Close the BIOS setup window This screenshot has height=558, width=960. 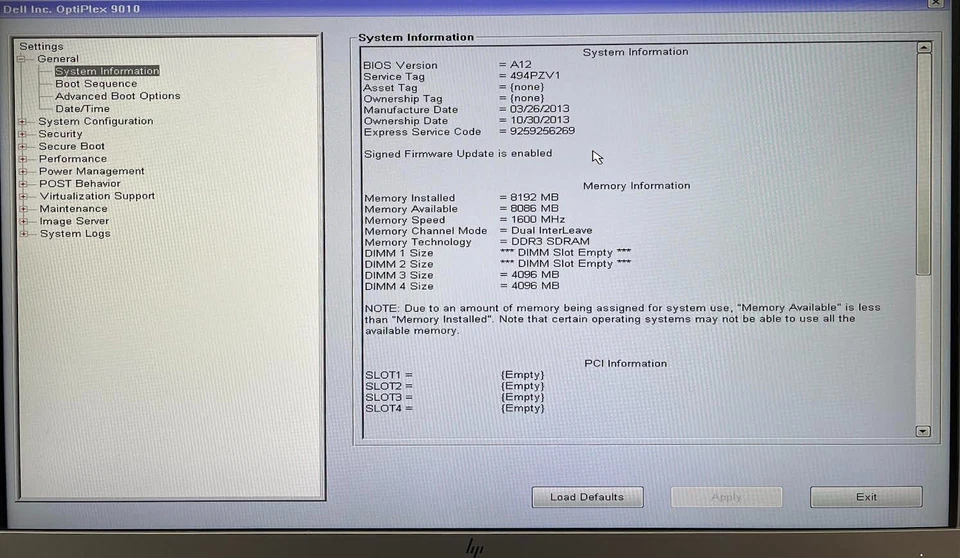(x=936, y=2)
